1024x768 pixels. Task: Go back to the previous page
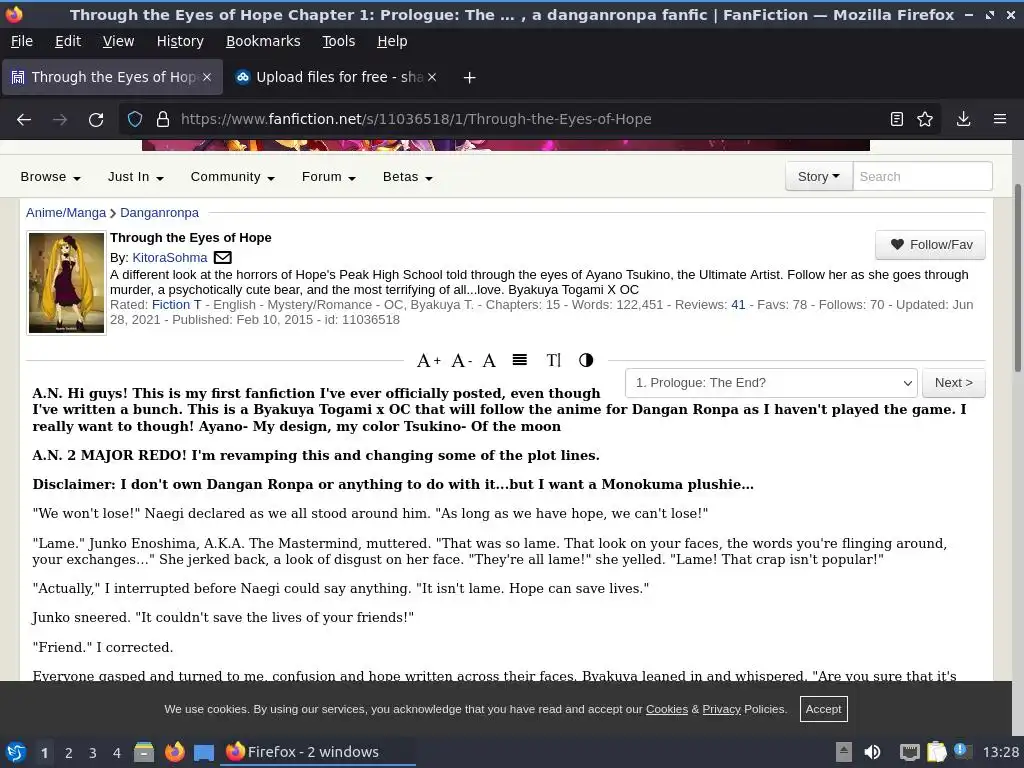pos(24,120)
